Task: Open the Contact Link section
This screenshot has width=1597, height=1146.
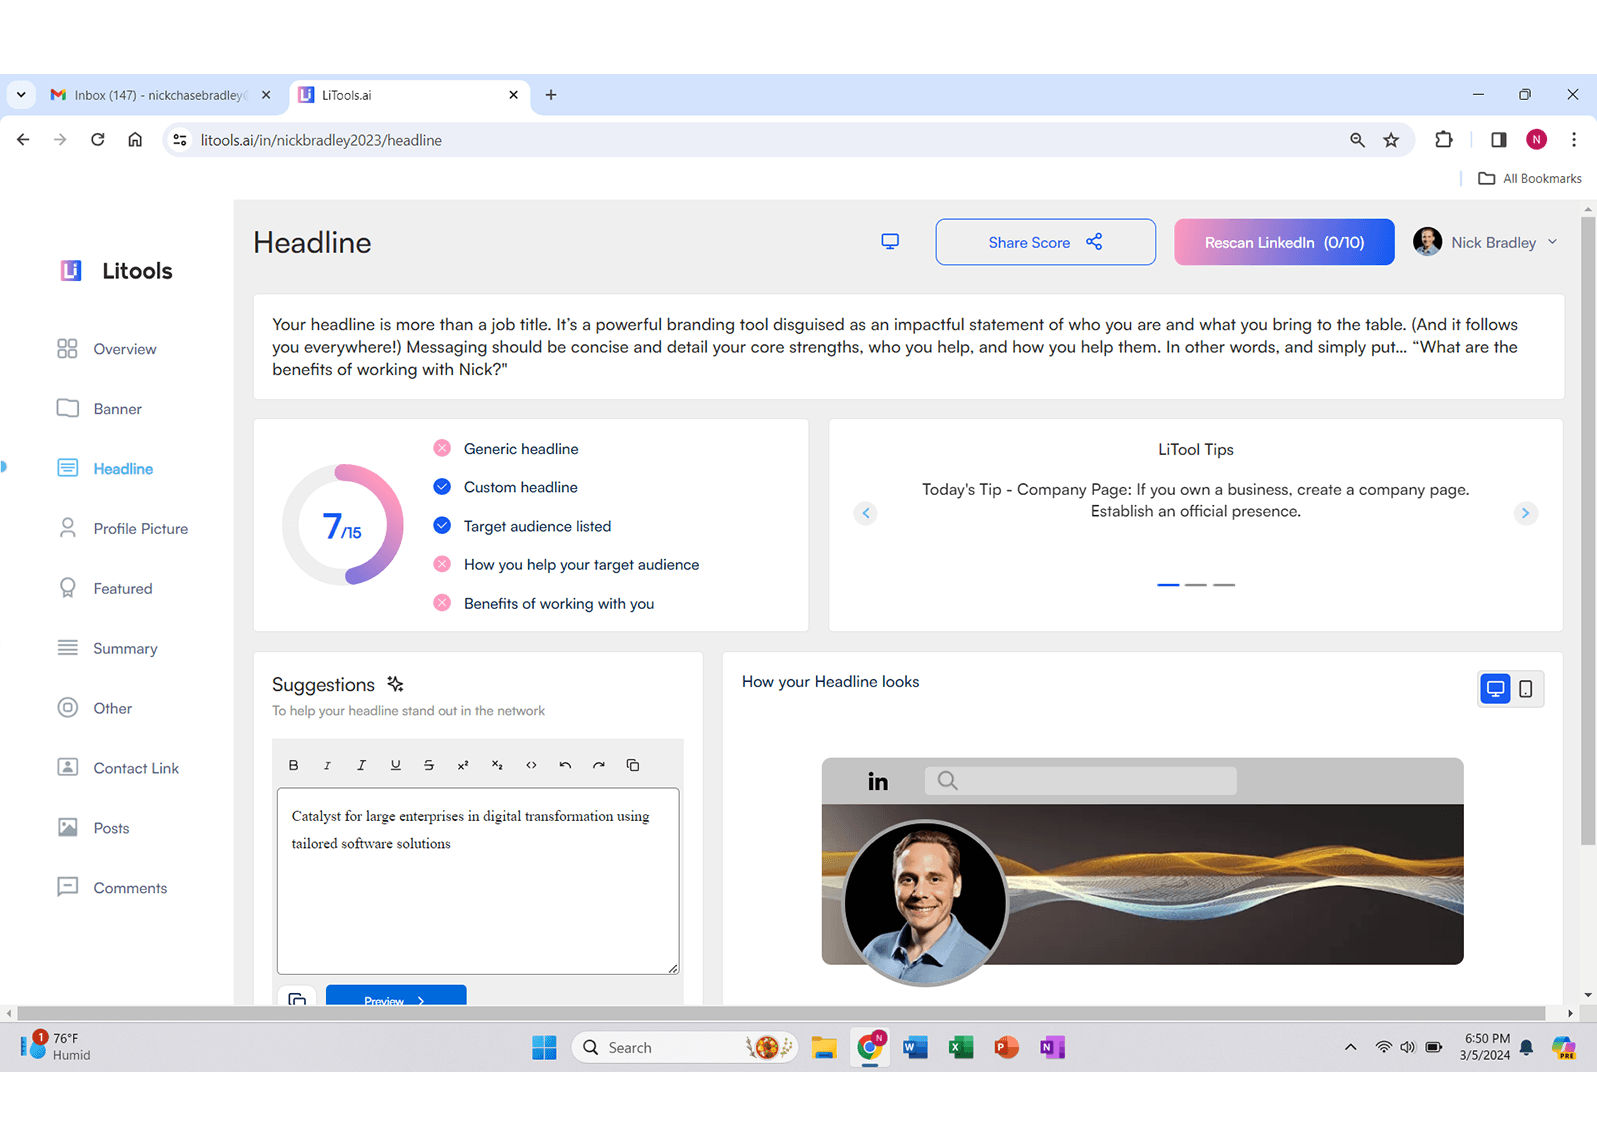Action: coord(118,768)
